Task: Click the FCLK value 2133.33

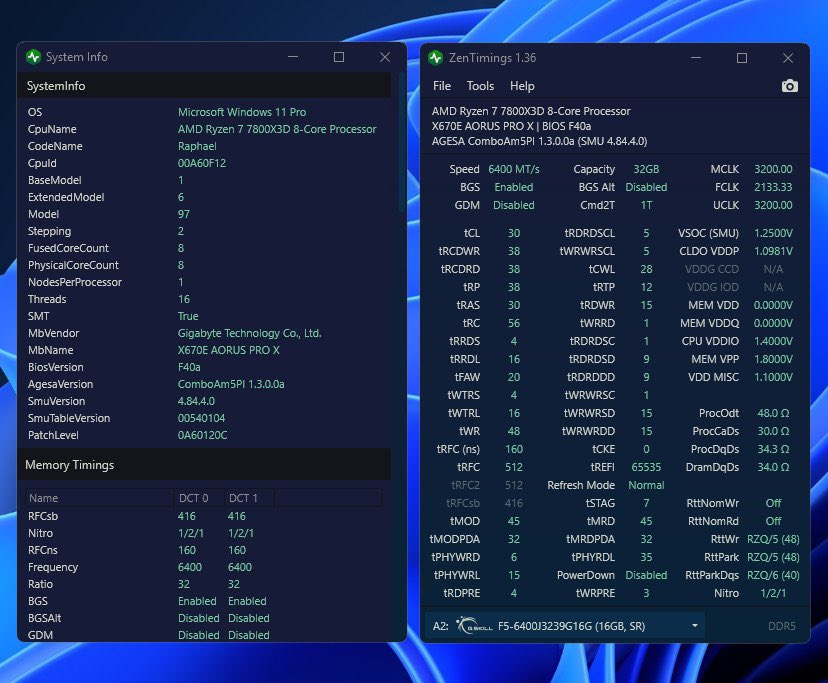Action: [x=773, y=187]
